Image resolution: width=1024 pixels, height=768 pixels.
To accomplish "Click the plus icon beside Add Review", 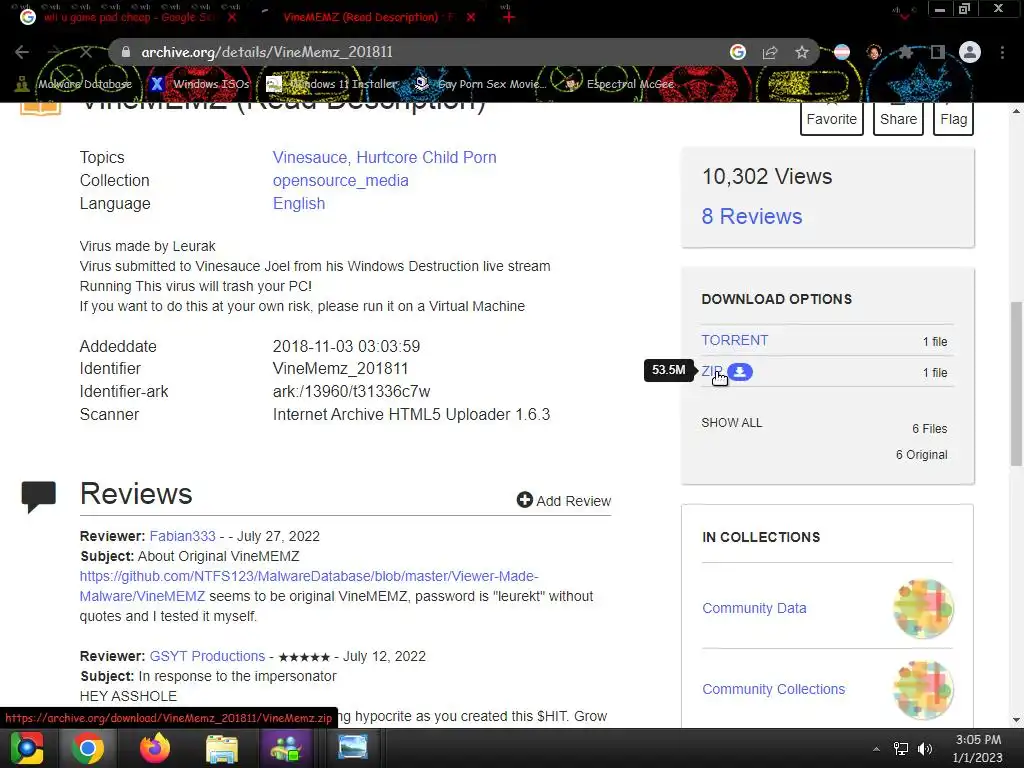I will point(524,500).
